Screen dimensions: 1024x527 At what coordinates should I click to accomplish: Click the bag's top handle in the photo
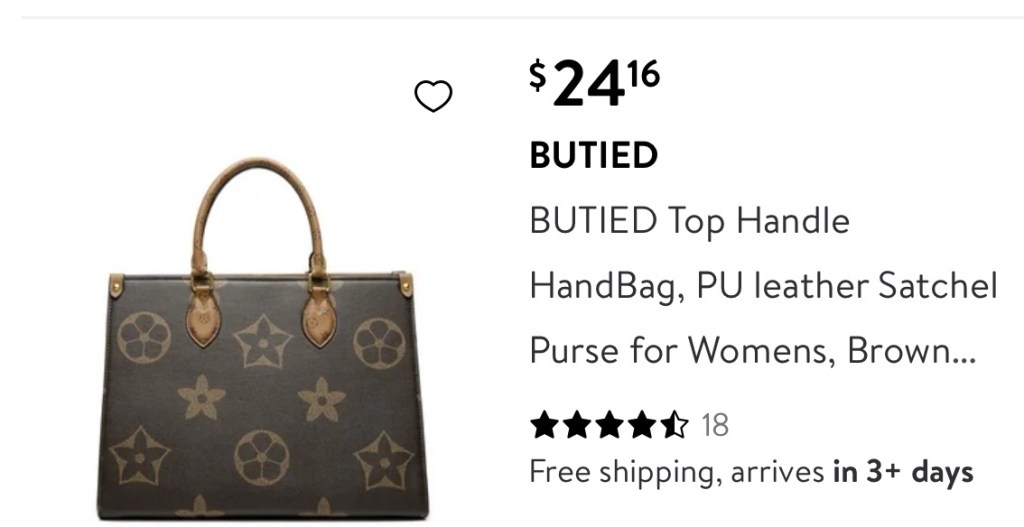(x=260, y=216)
